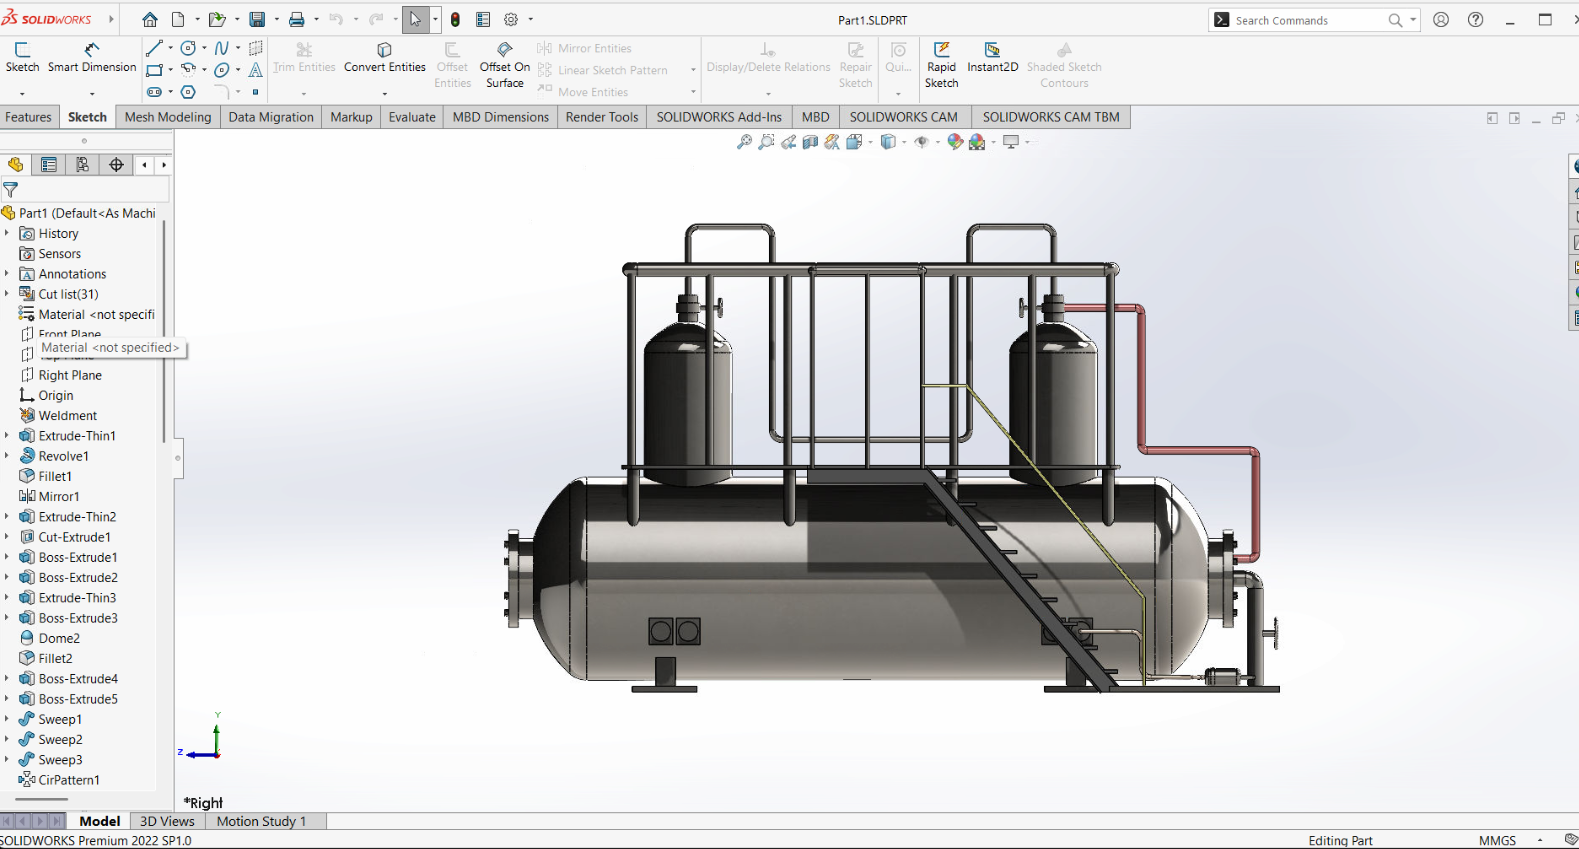Switch to the Evaluate tab
The image size is (1579, 849).
pos(412,117)
